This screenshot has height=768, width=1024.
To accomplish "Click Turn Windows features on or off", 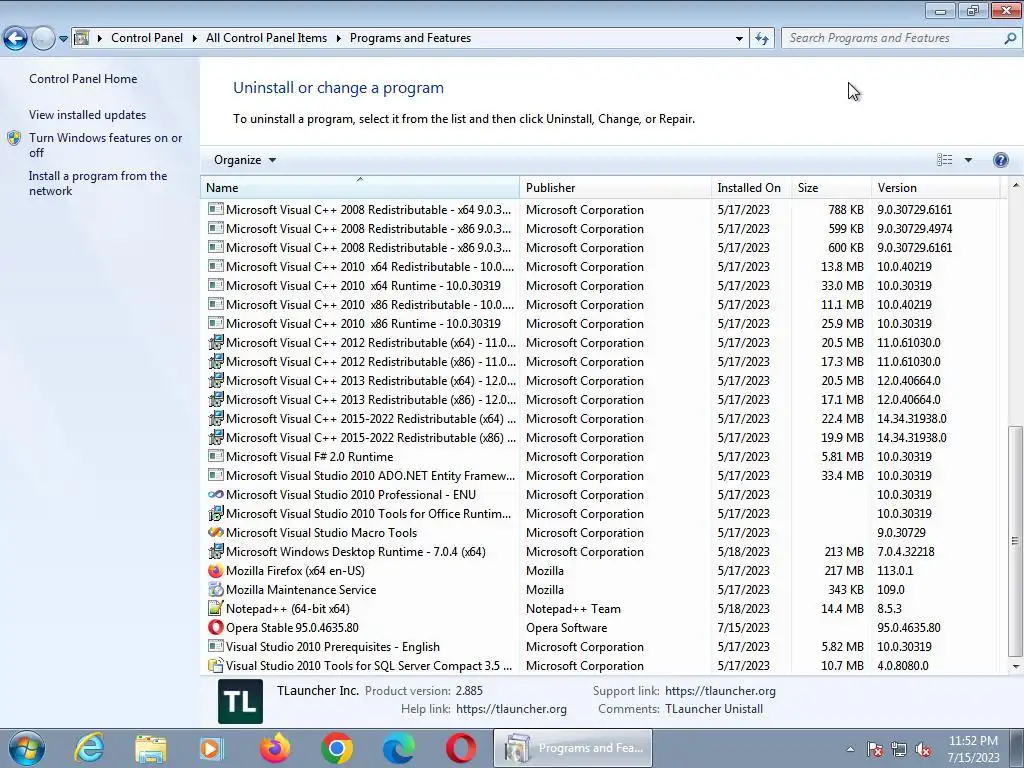I will (105, 145).
